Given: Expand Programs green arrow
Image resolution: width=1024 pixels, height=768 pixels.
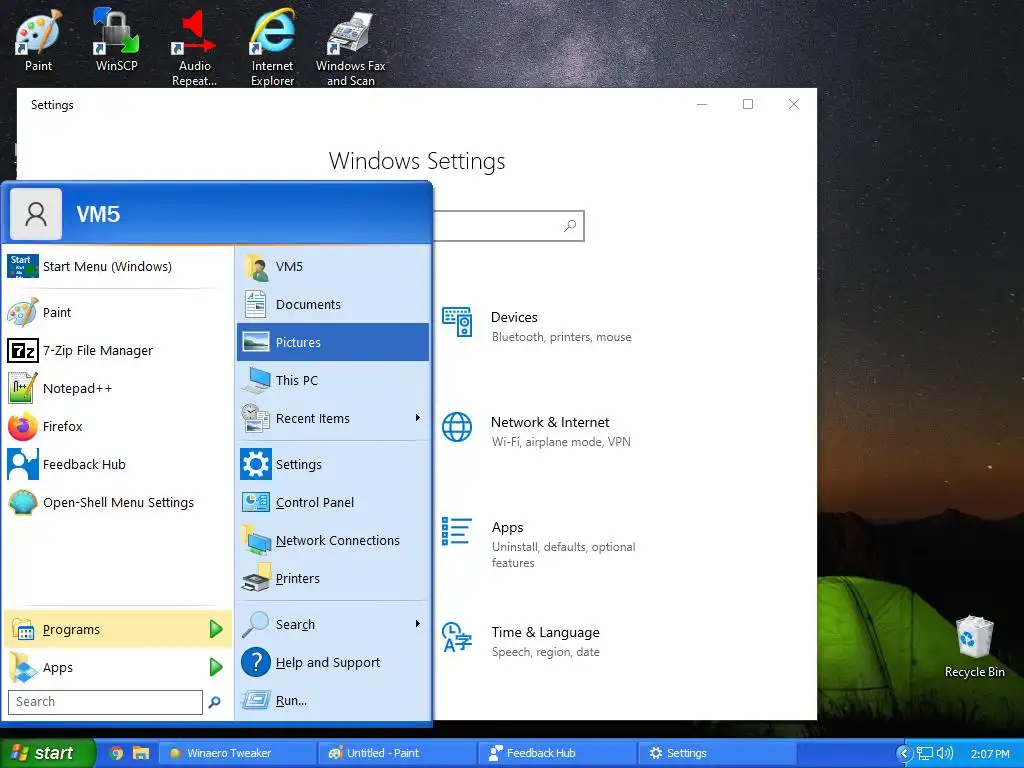Looking at the screenshot, I should 216,629.
